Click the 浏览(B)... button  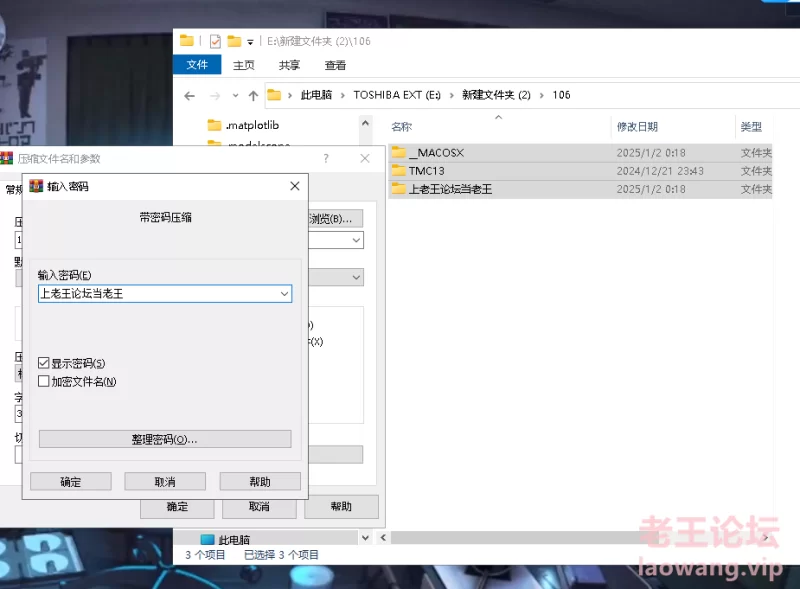pyautogui.click(x=336, y=219)
